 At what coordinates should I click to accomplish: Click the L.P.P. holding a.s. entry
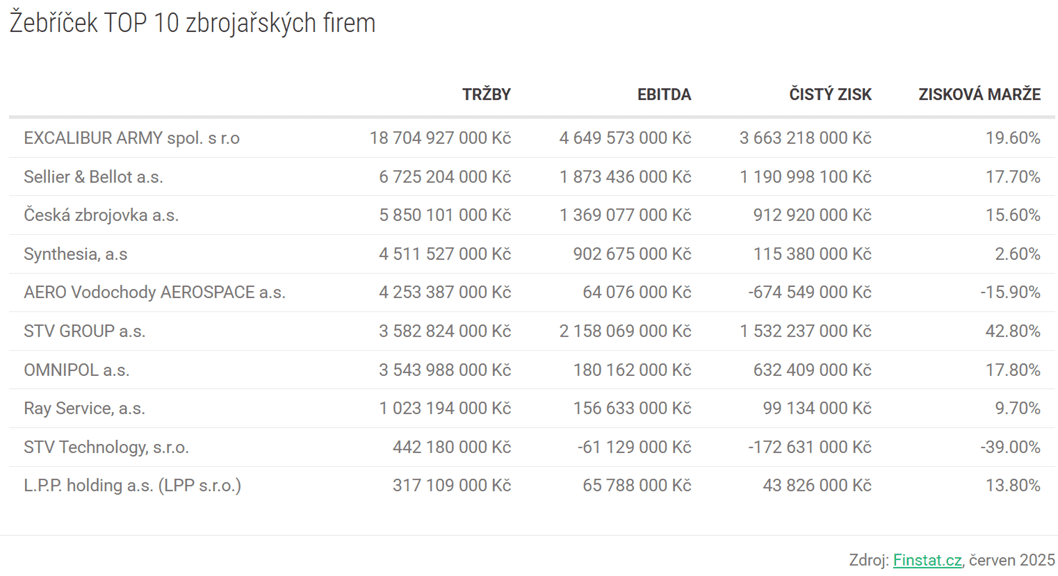pyautogui.click(x=132, y=486)
